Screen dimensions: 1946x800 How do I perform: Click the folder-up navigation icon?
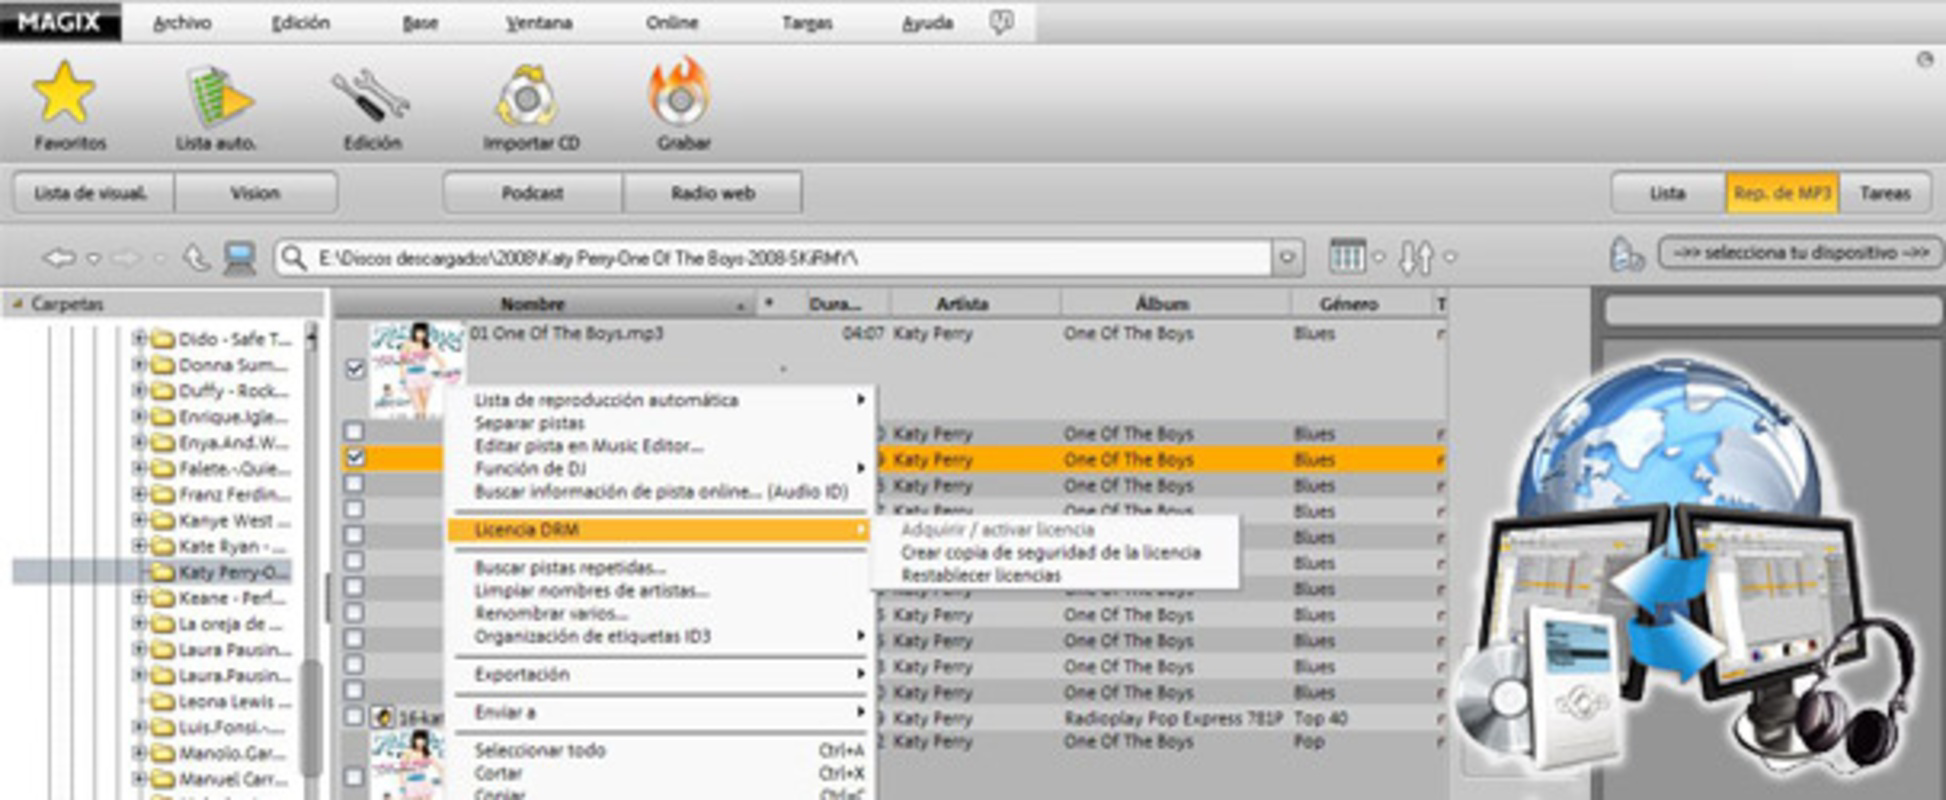point(196,258)
